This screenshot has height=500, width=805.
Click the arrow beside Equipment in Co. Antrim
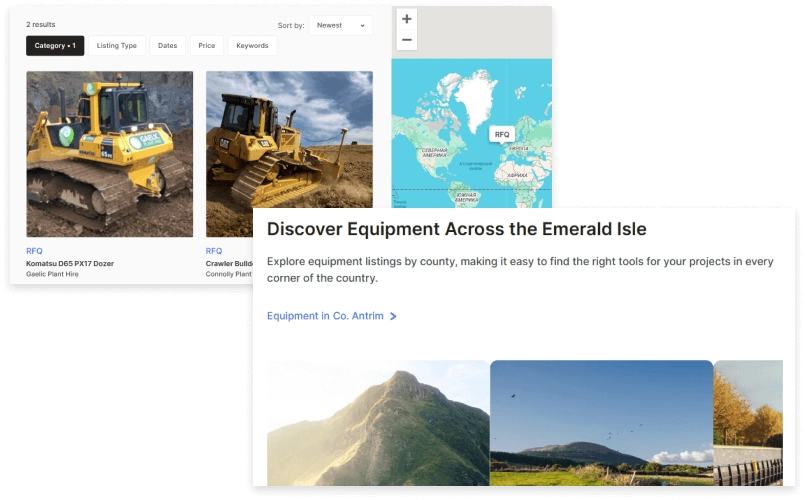point(393,317)
